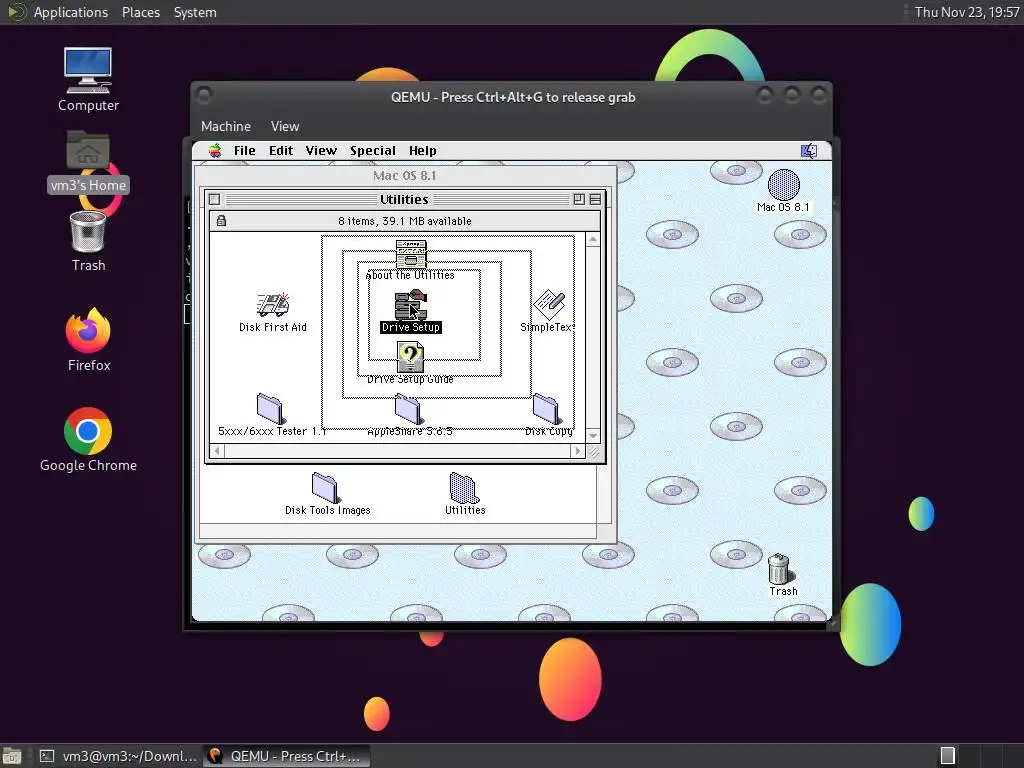
Task: Open the Apple menu
Action: (215, 151)
